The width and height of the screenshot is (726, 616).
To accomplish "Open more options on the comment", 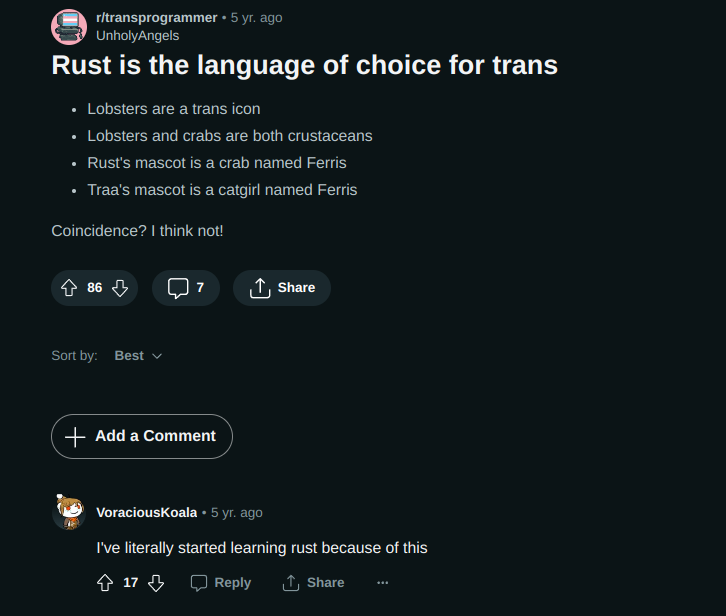I will pyautogui.click(x=382, y=583).
